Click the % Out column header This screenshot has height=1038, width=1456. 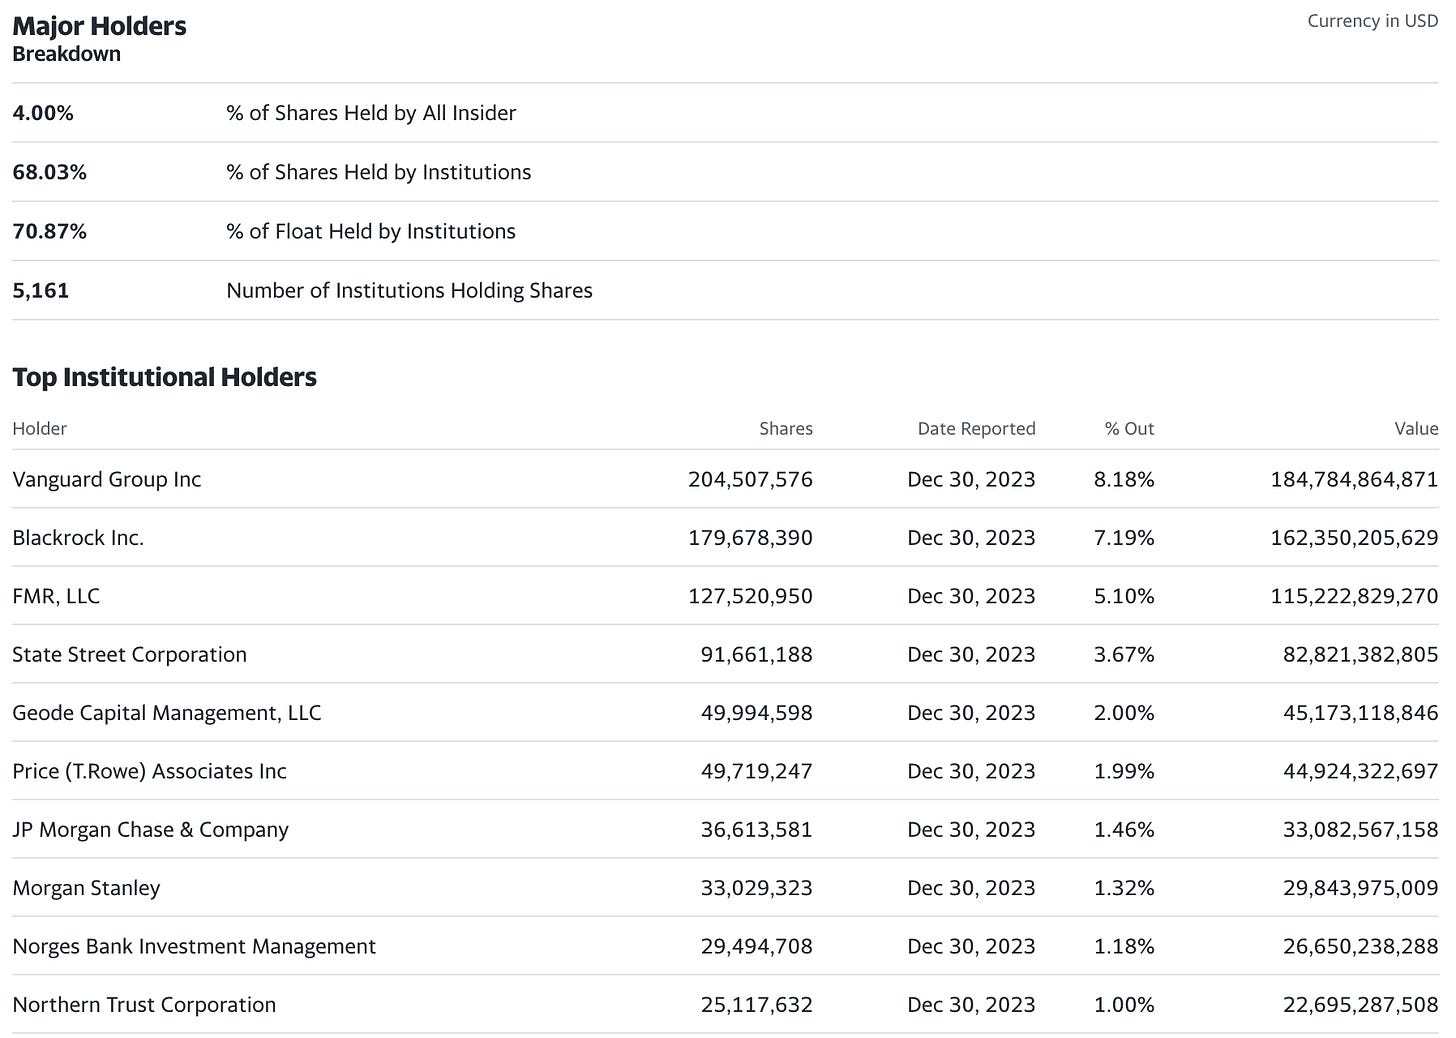(1129, 428)
